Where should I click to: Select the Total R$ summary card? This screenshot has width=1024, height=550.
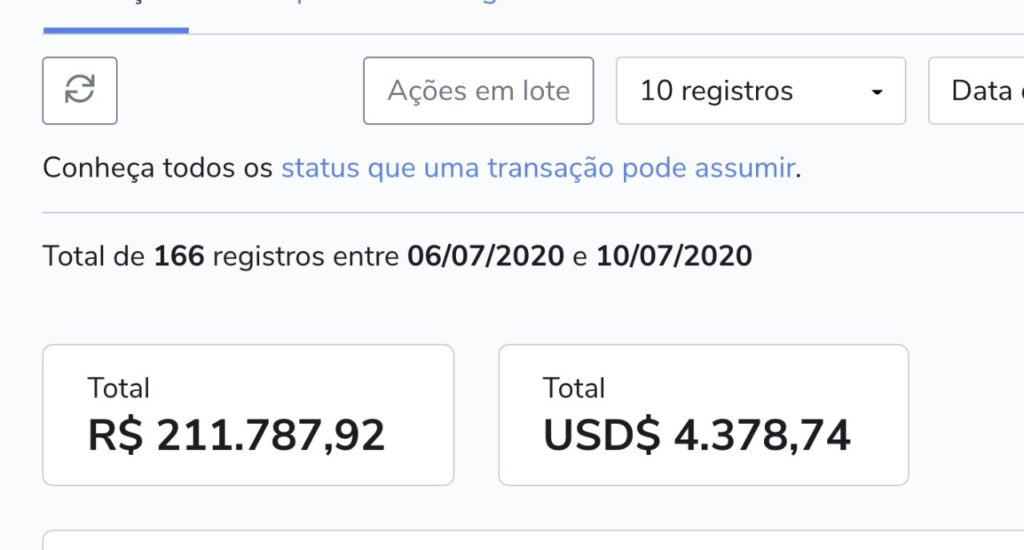pos(248,415)
